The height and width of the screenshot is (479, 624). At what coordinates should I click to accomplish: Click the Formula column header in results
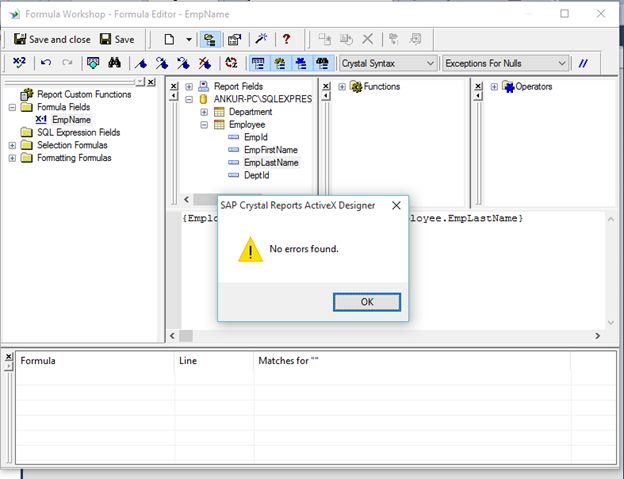coord(95,361)
